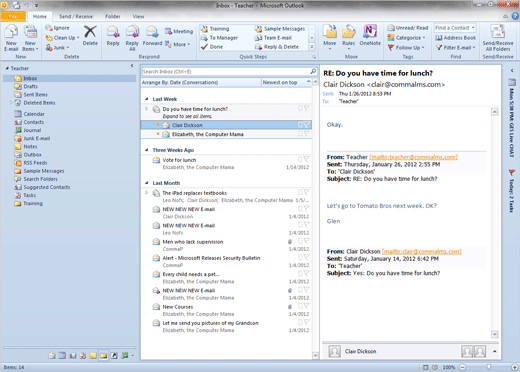This screenshot has width=520, height=372.
Task: Flag the New Courses message
Action: tap(306, 306)
